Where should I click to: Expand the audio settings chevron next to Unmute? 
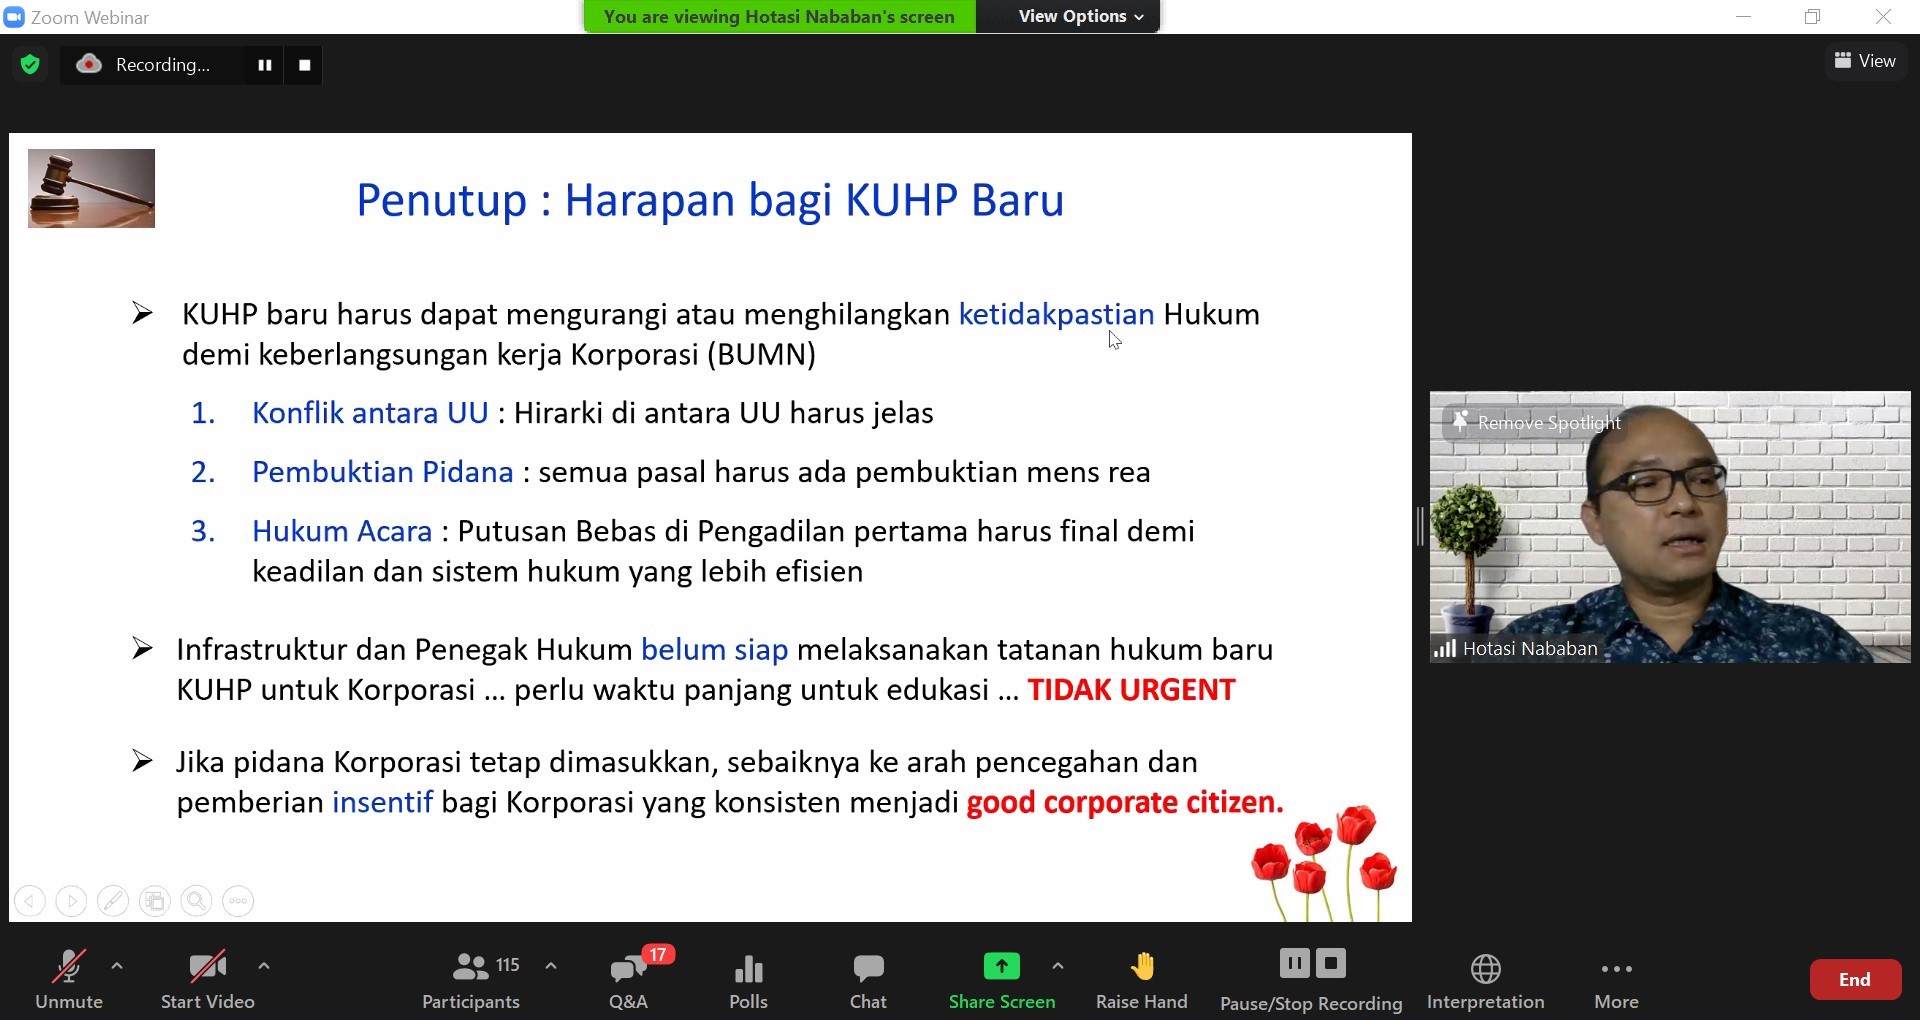117,965
